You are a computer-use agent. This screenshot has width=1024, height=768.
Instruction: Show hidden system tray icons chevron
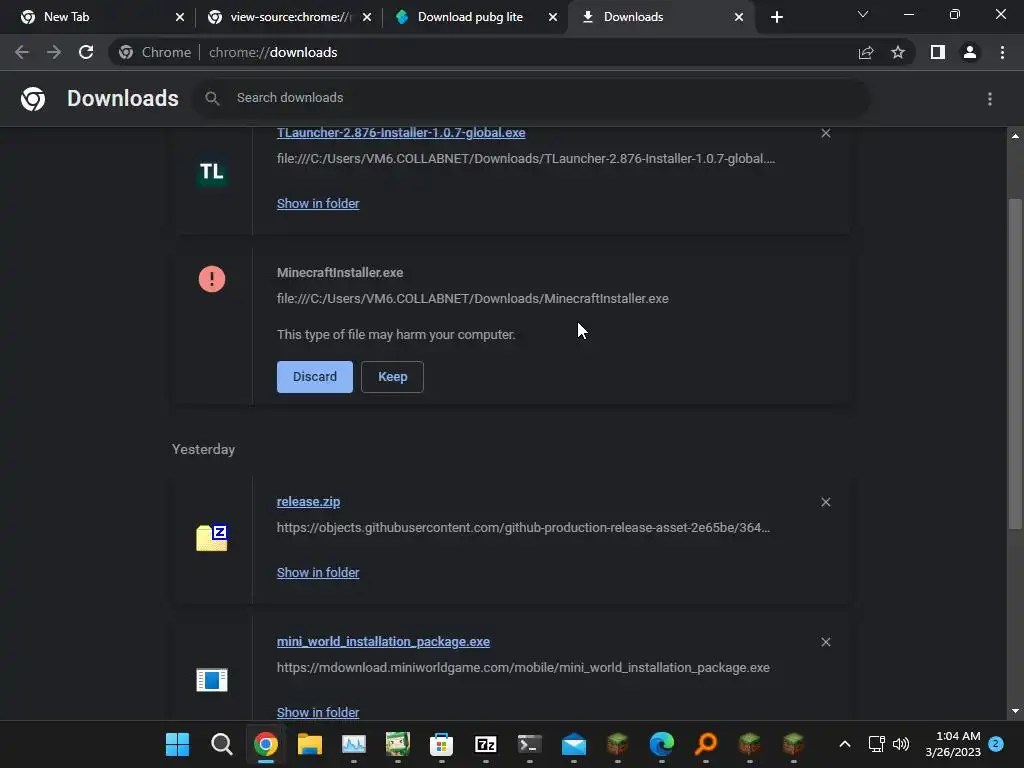844,744
